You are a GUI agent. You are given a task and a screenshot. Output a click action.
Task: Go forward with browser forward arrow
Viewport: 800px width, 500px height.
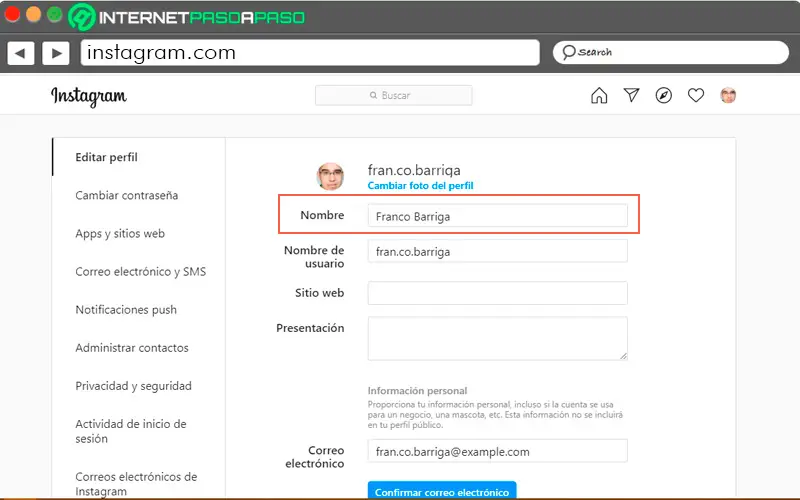coord(56,53)
